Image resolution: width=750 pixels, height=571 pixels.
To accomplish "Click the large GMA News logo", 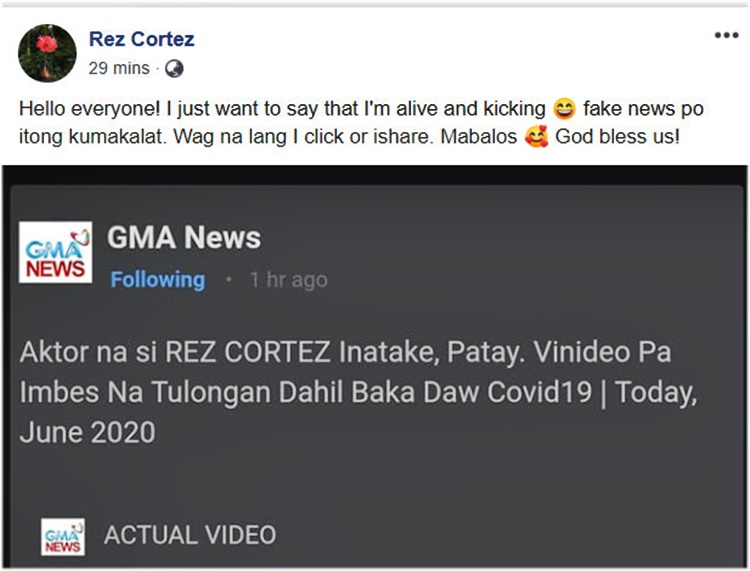I will (55, 252).
